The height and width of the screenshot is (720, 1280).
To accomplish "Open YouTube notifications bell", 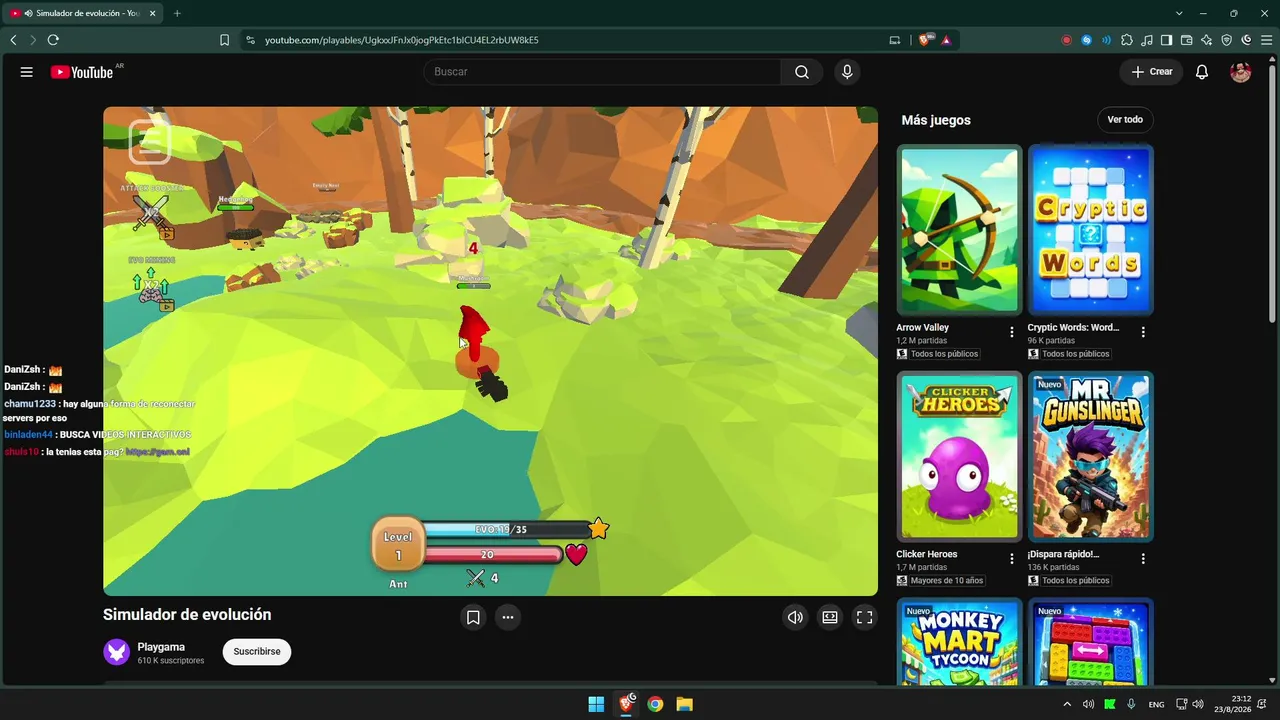I will [1202, 72].
